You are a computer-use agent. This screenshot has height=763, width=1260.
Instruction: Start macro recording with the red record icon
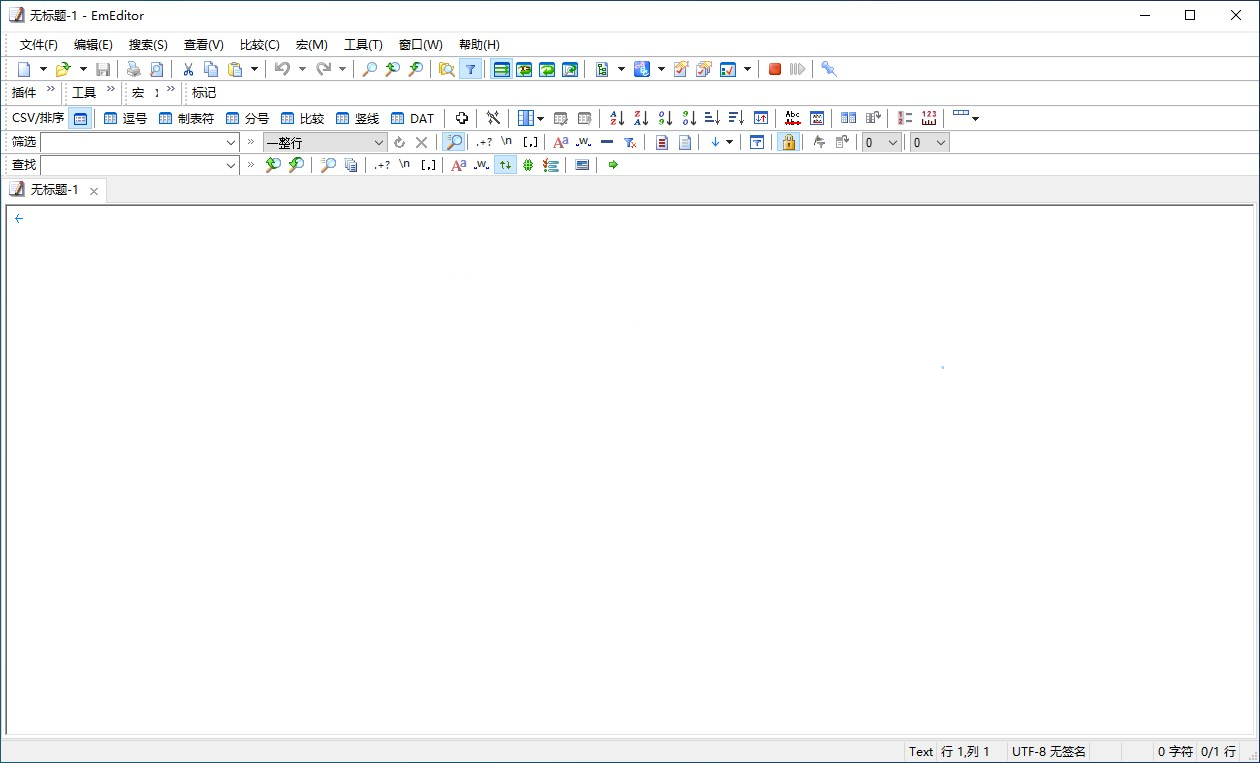point(774,68)
